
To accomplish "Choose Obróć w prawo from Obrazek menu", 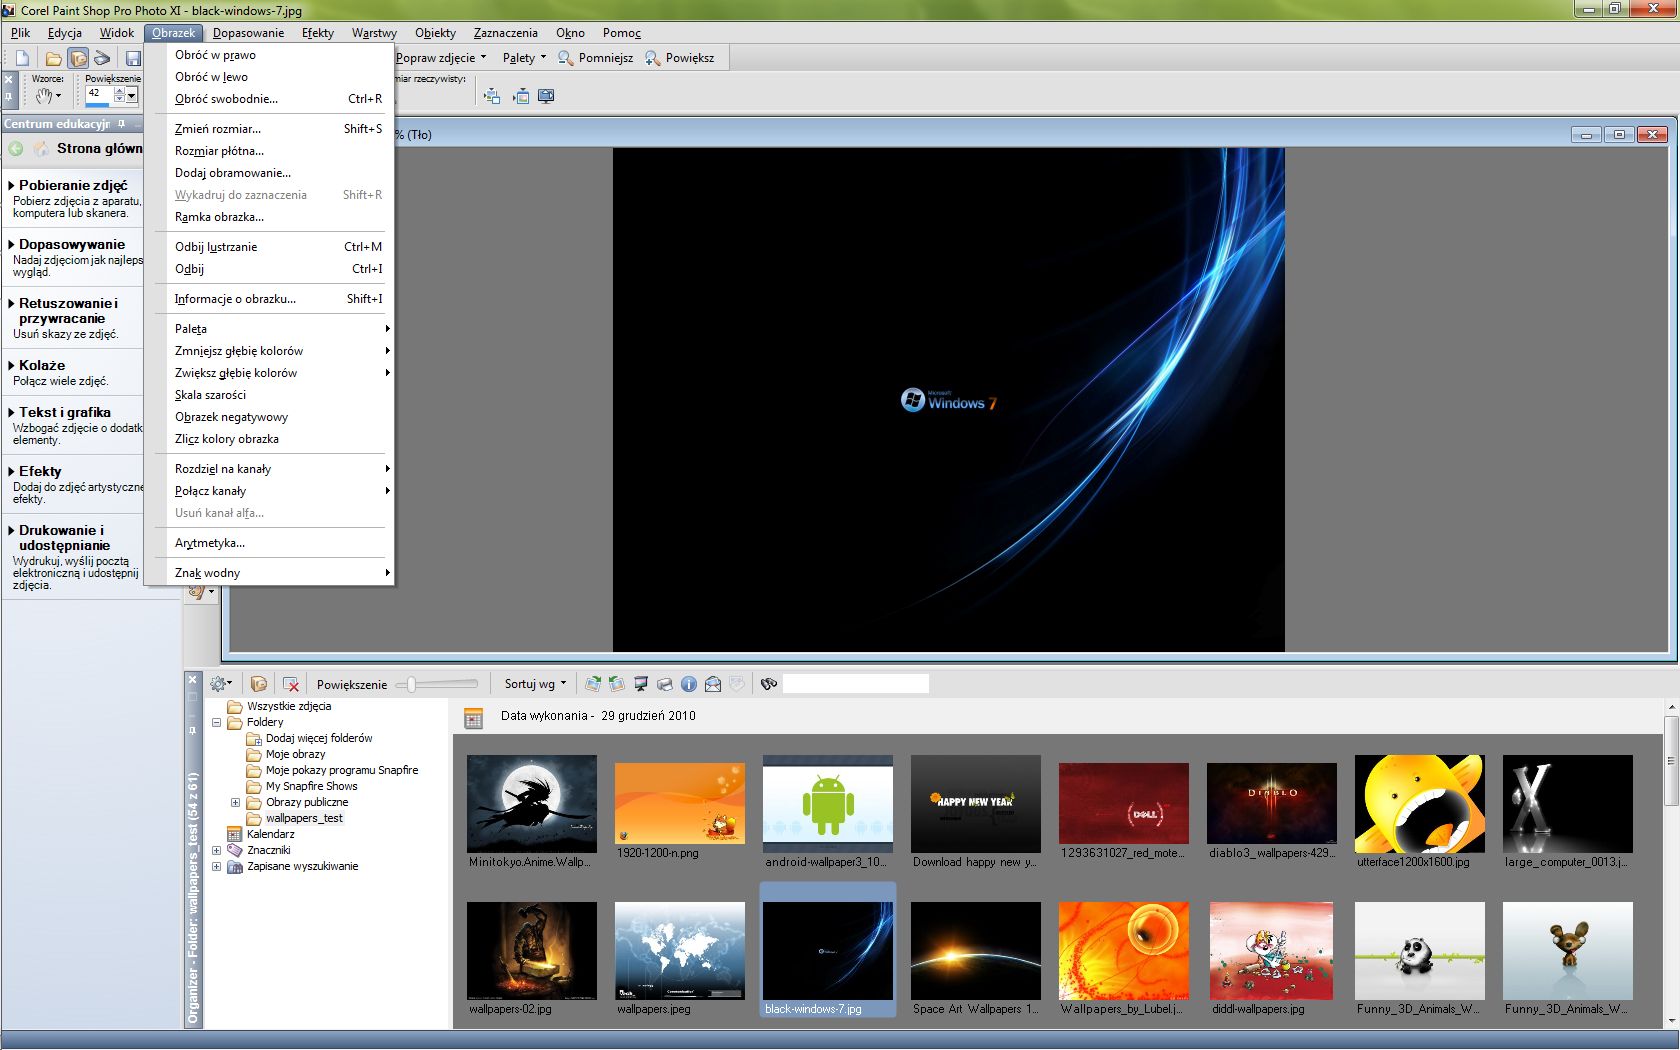I will pyautogui.click(x=270, y=55).
